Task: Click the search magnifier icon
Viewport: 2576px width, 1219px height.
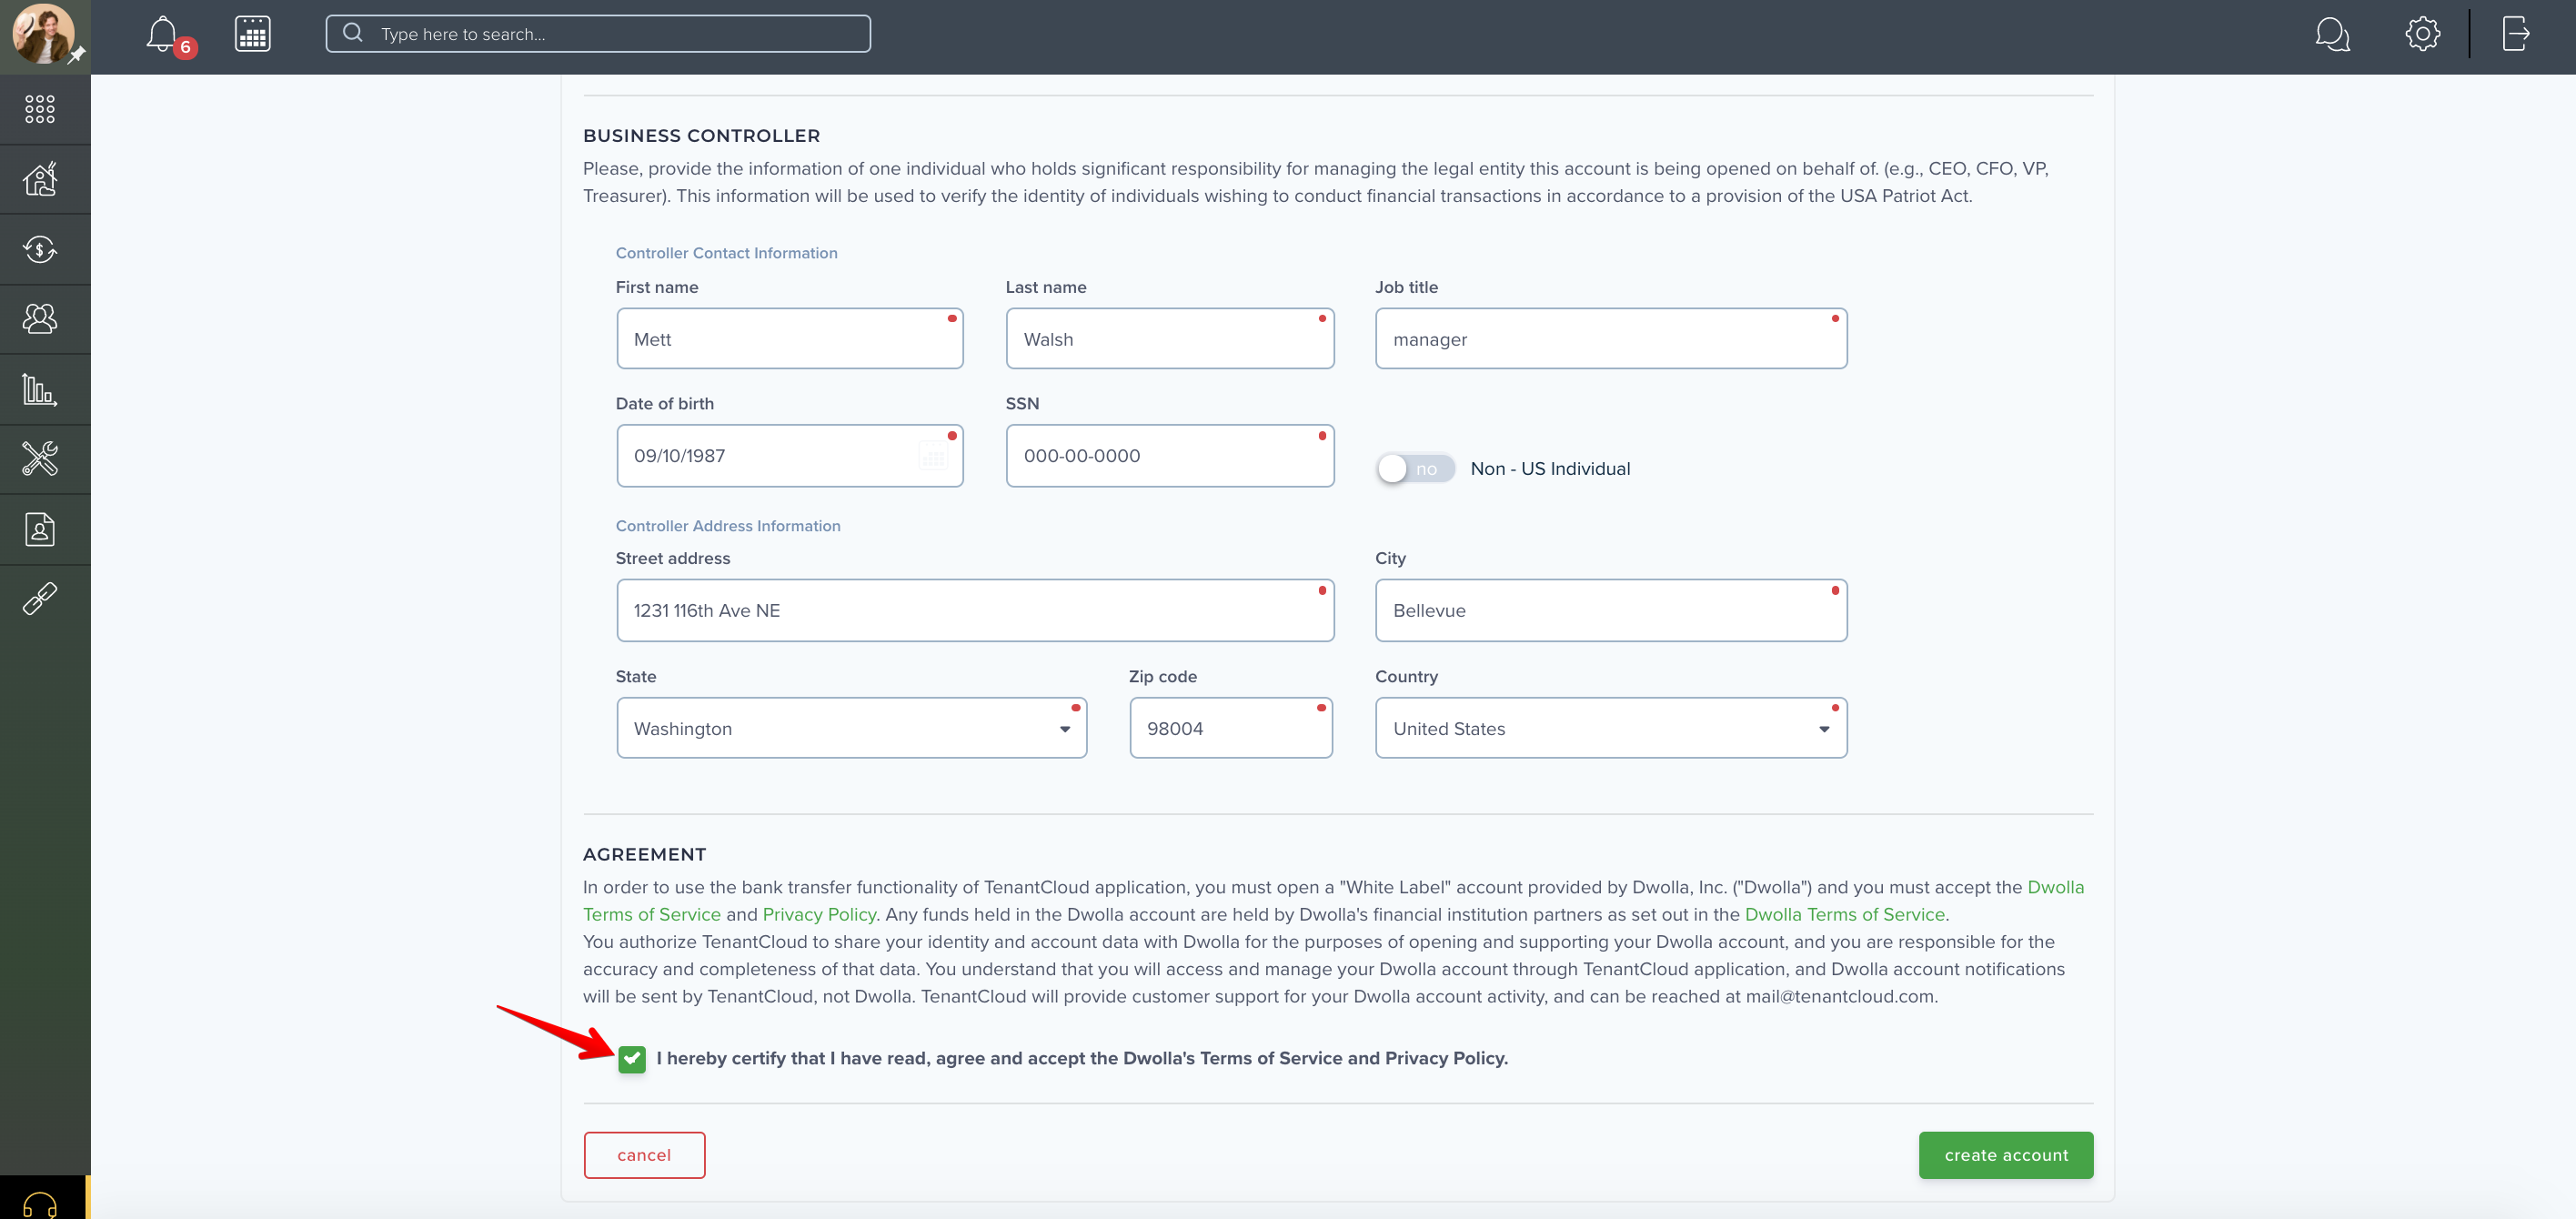Action: coord(352,33)
